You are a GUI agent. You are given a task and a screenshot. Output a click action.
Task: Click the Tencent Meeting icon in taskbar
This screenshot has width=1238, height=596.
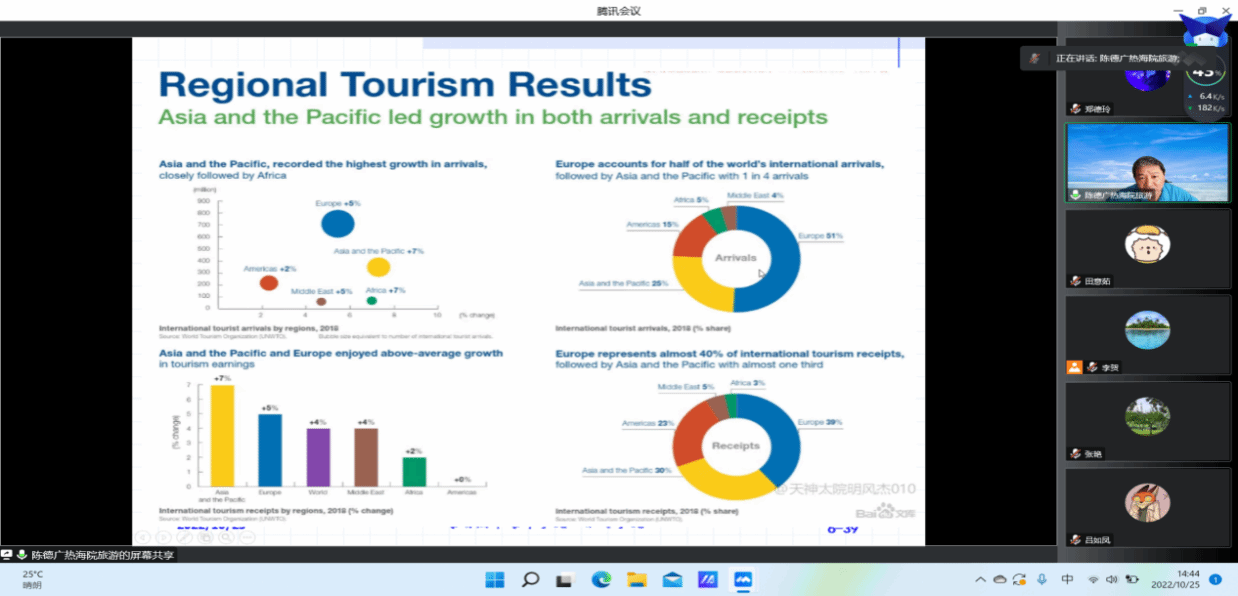(x=743, y=579)
